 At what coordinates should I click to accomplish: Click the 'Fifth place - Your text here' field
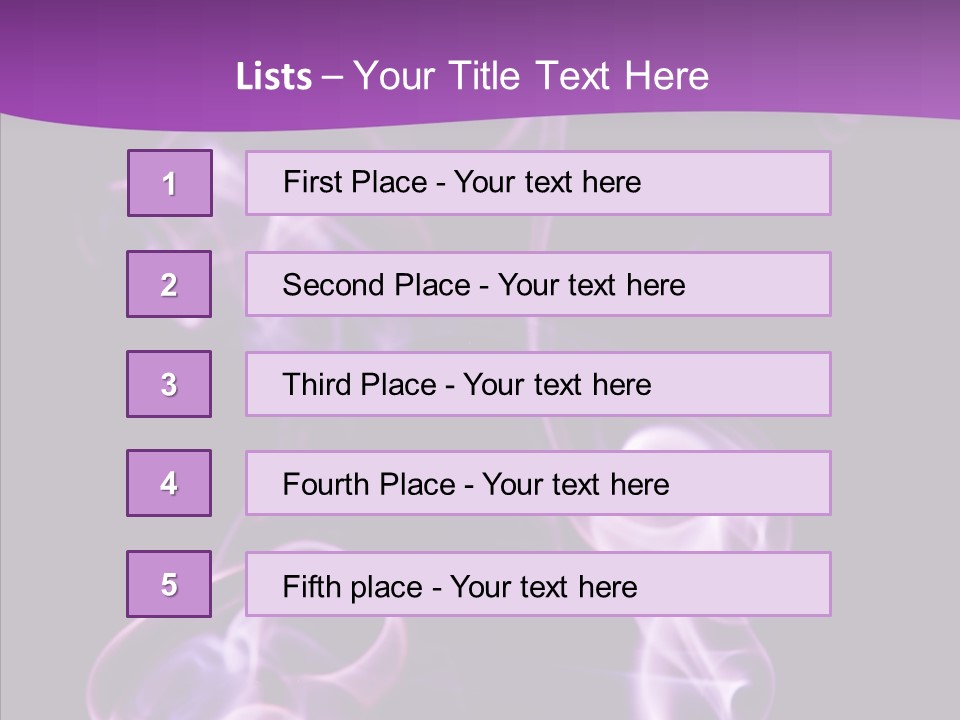pyautogui.click(x=538, y=583)
